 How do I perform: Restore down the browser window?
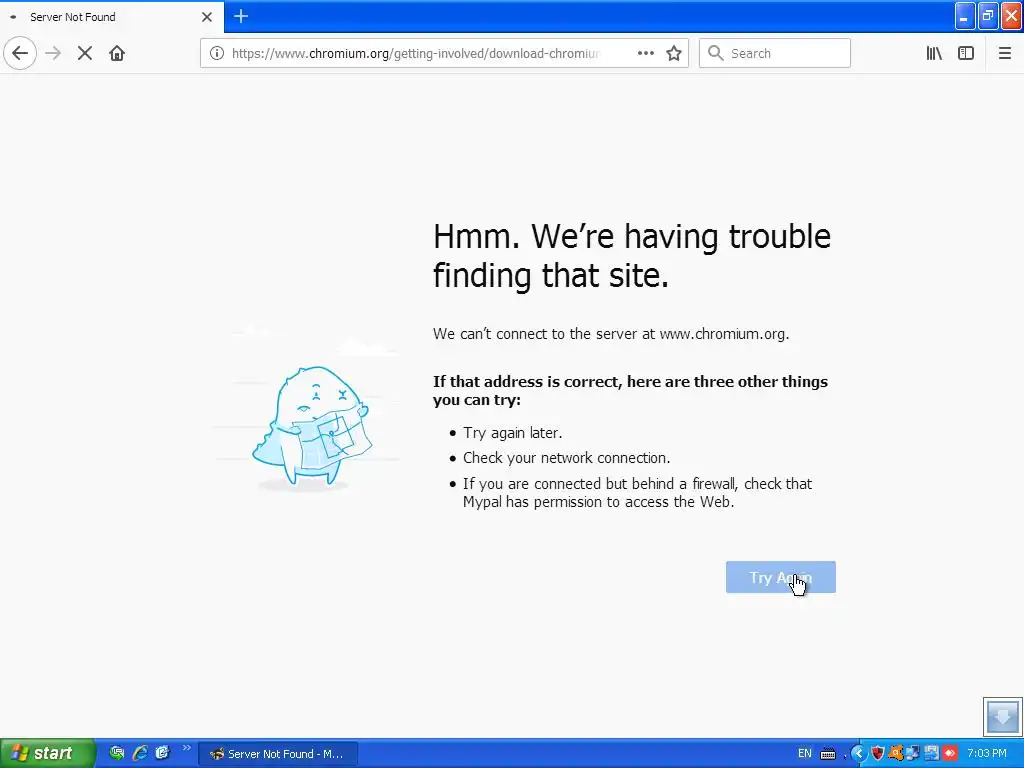tap(988, 16)
